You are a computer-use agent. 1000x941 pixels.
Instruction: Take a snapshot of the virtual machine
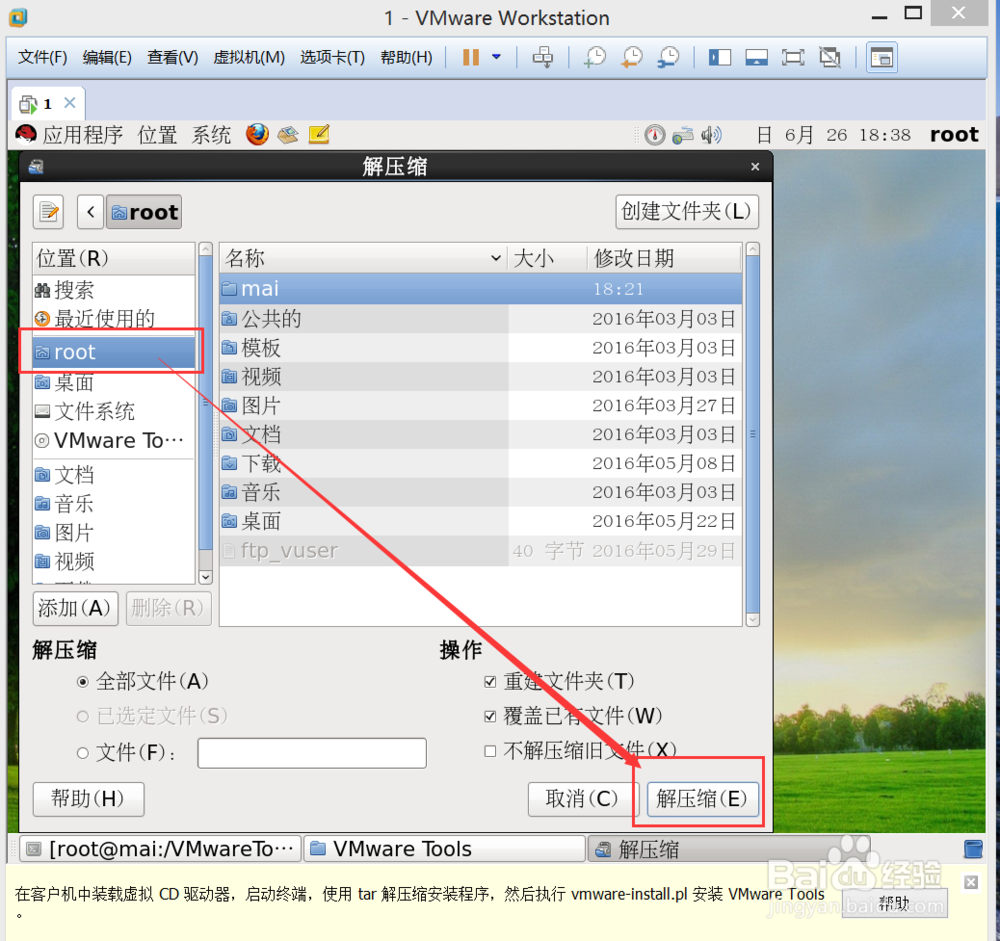click(594, 57)
